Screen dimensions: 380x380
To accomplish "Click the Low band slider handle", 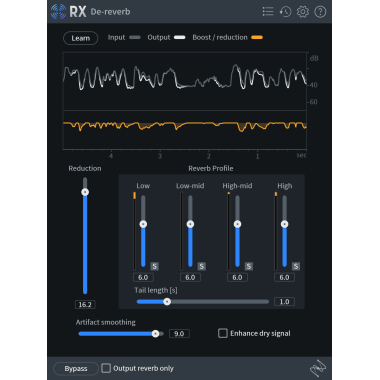I will tap(143, 224).
